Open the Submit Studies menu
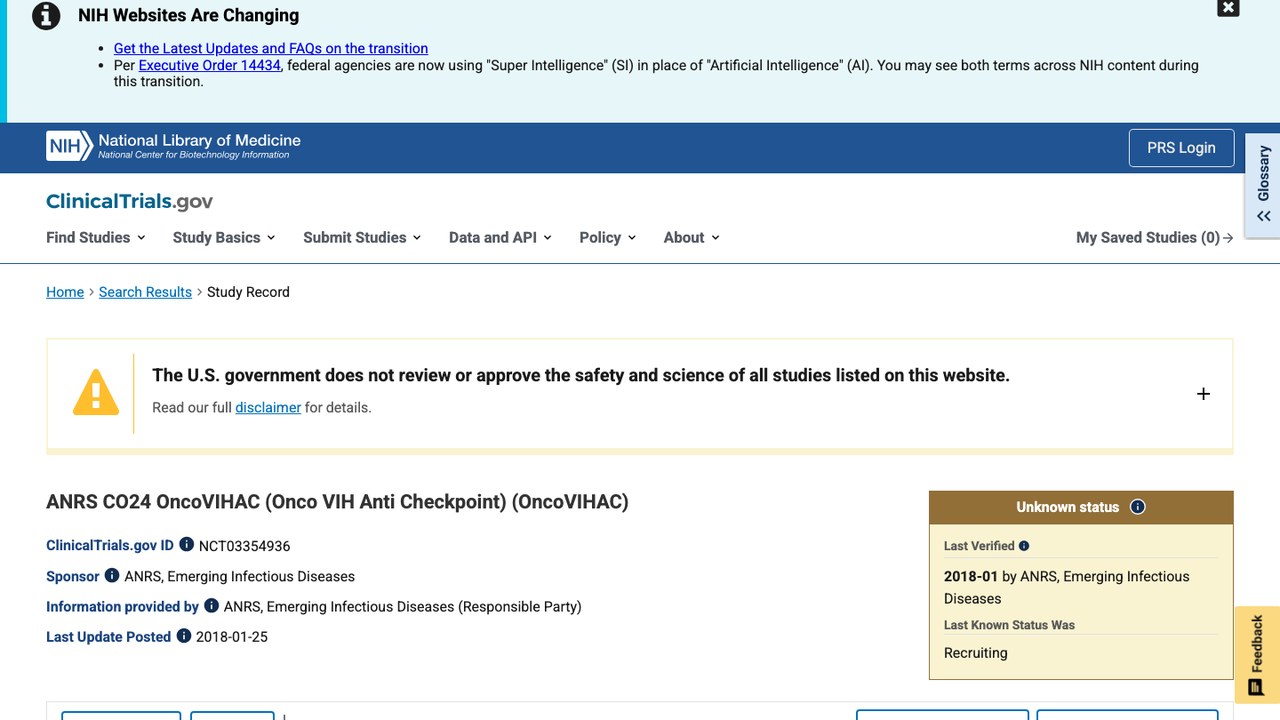Image resolution: width=1280 pixels, height=720 pixels. (362, 237)
